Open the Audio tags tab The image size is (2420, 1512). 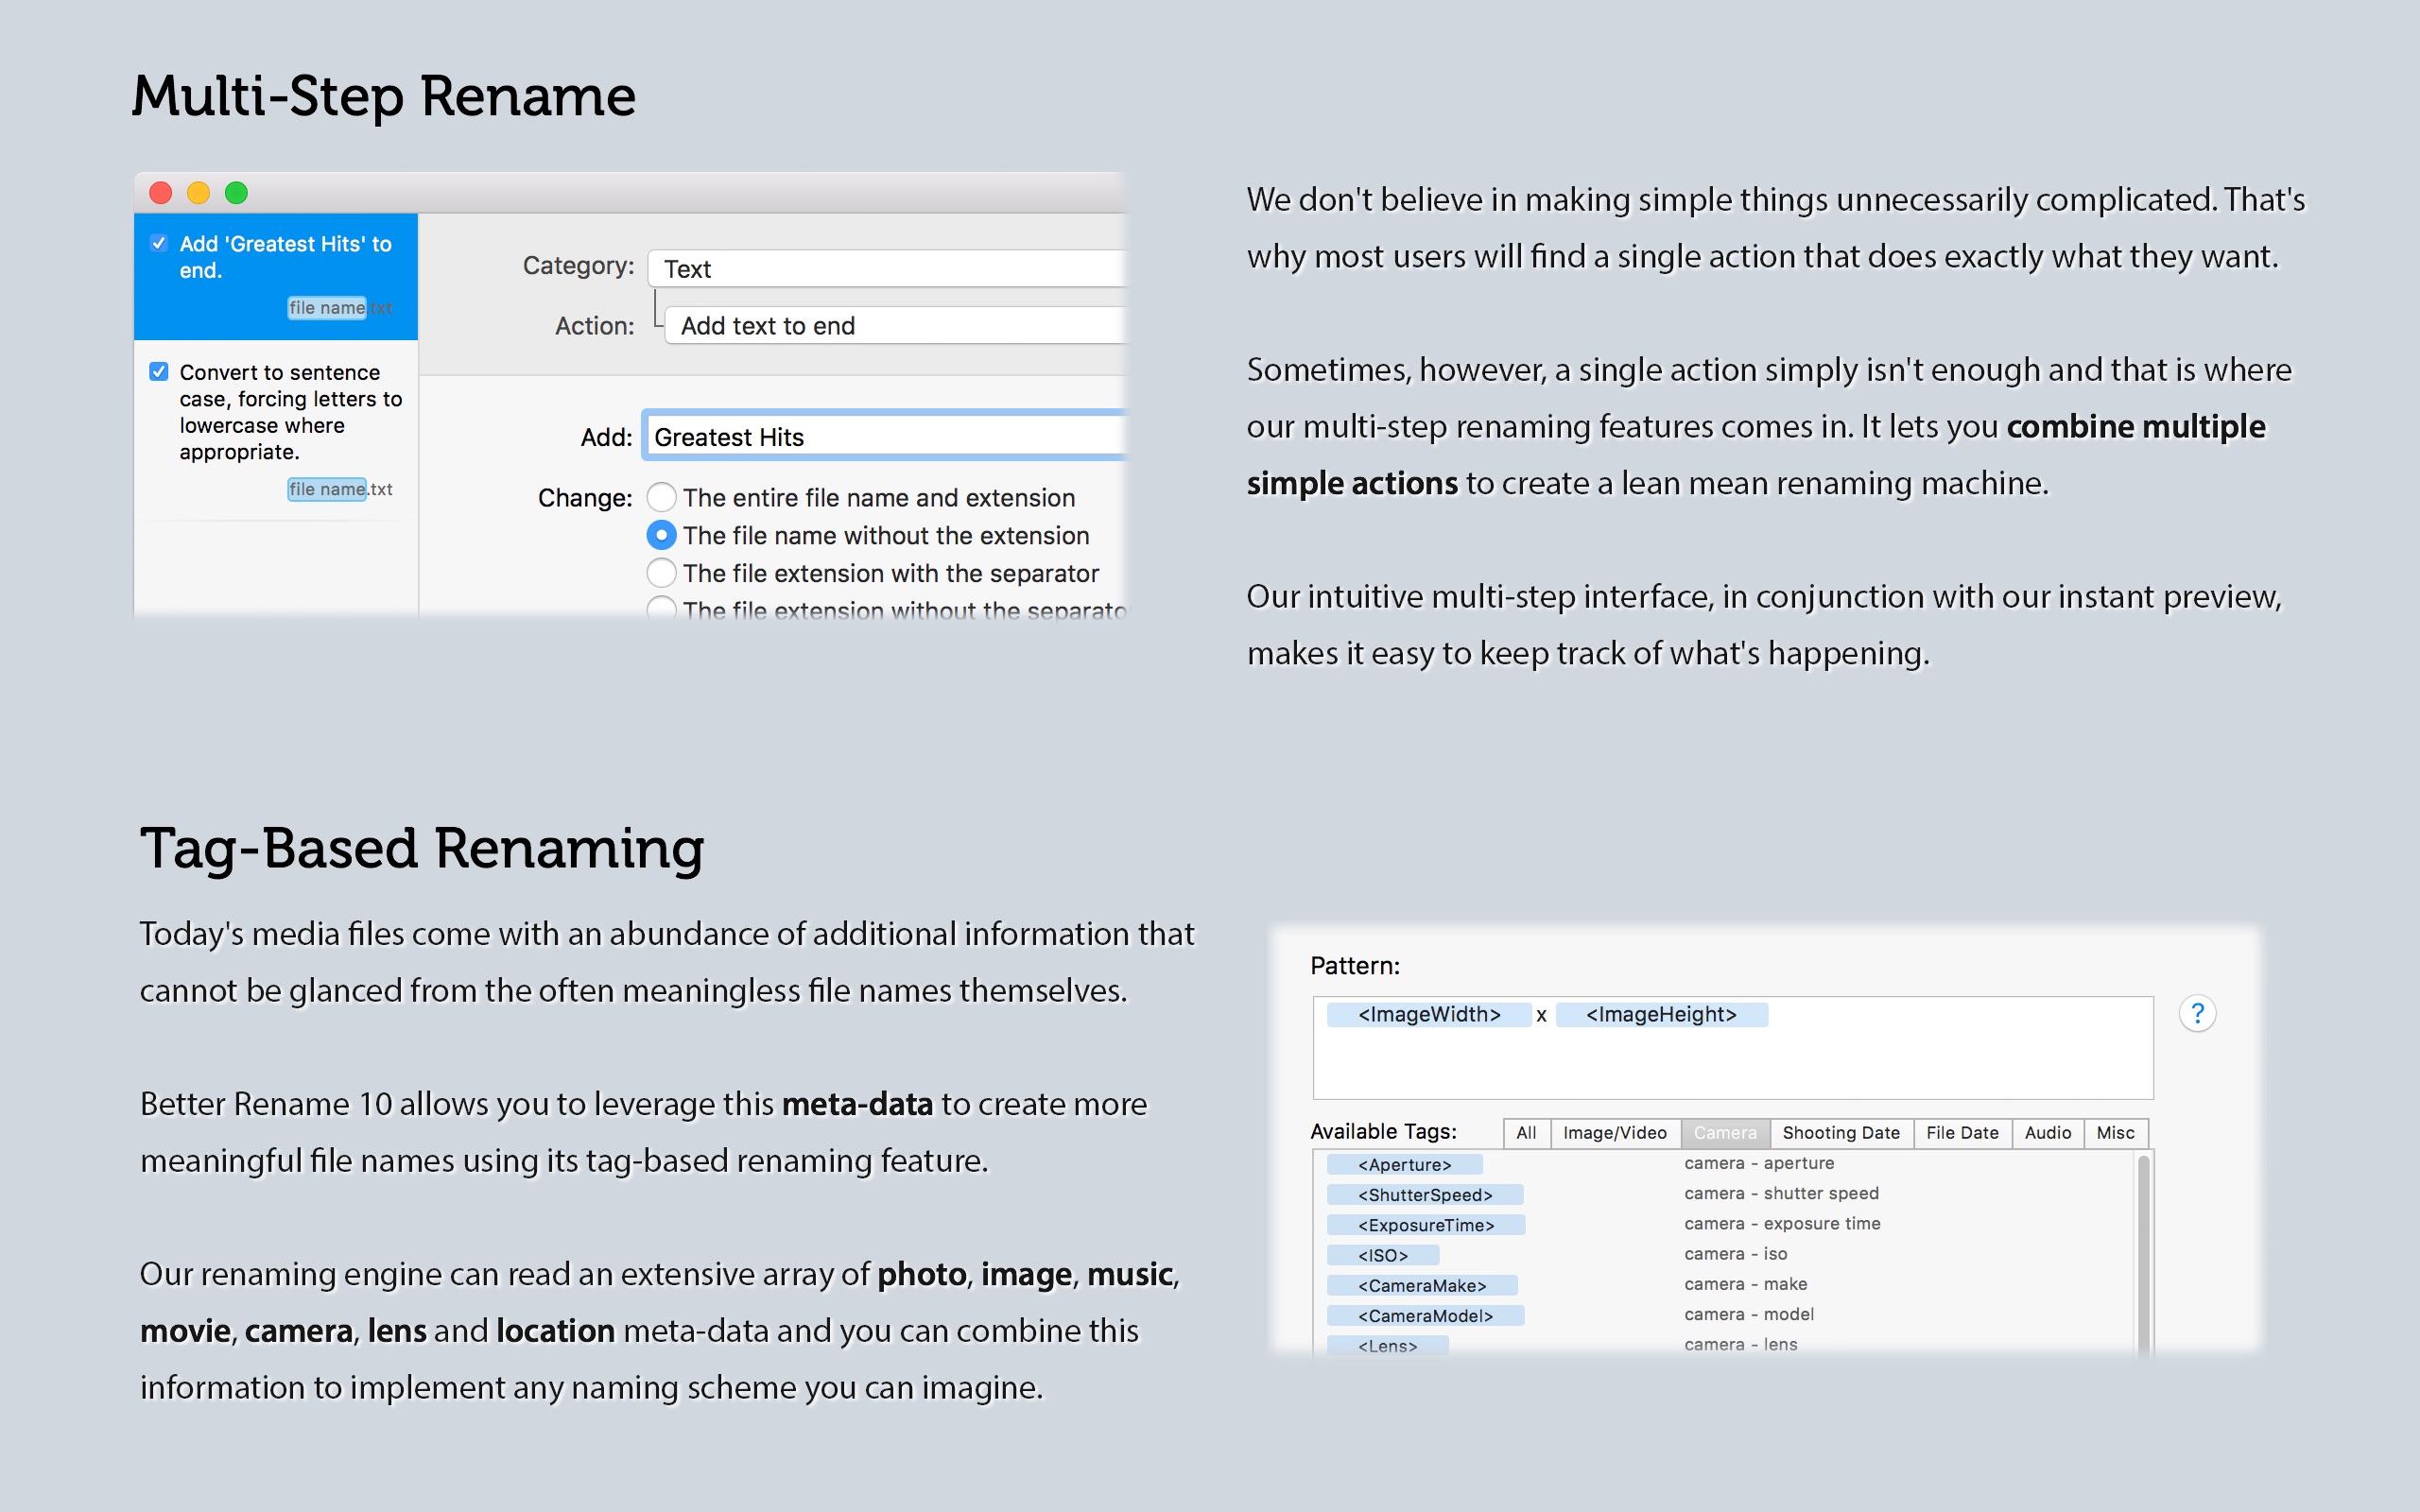click(x=2047, y=1133)
